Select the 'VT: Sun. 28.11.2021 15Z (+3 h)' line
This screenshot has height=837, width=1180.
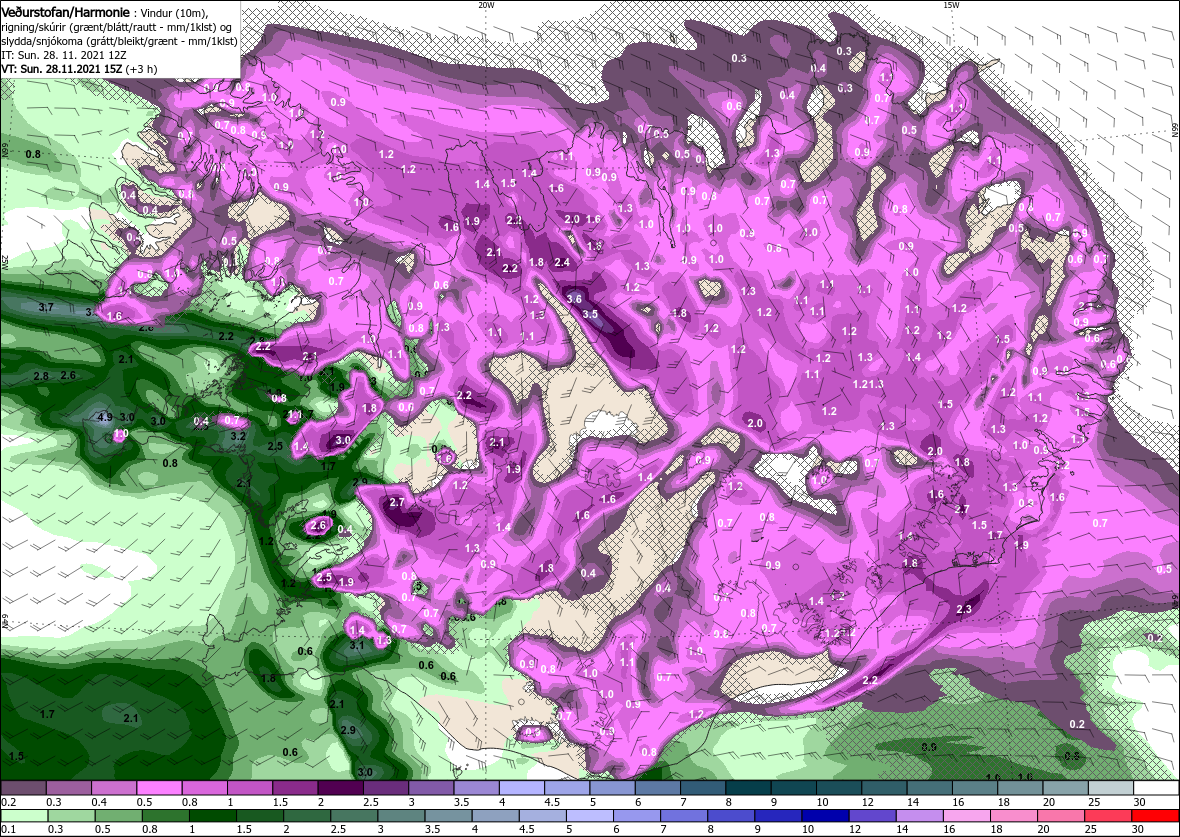click(x=78, y=68)
